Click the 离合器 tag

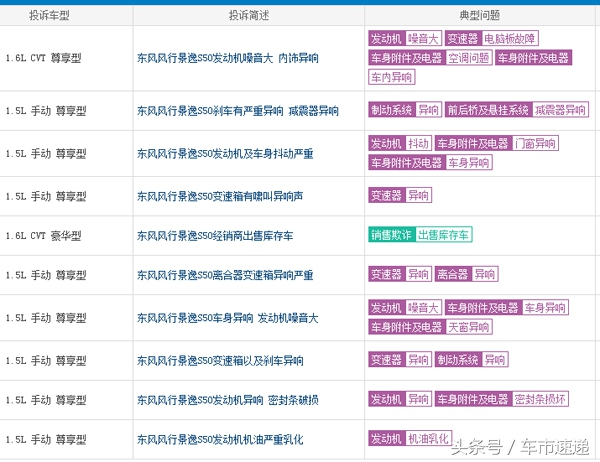453,274
